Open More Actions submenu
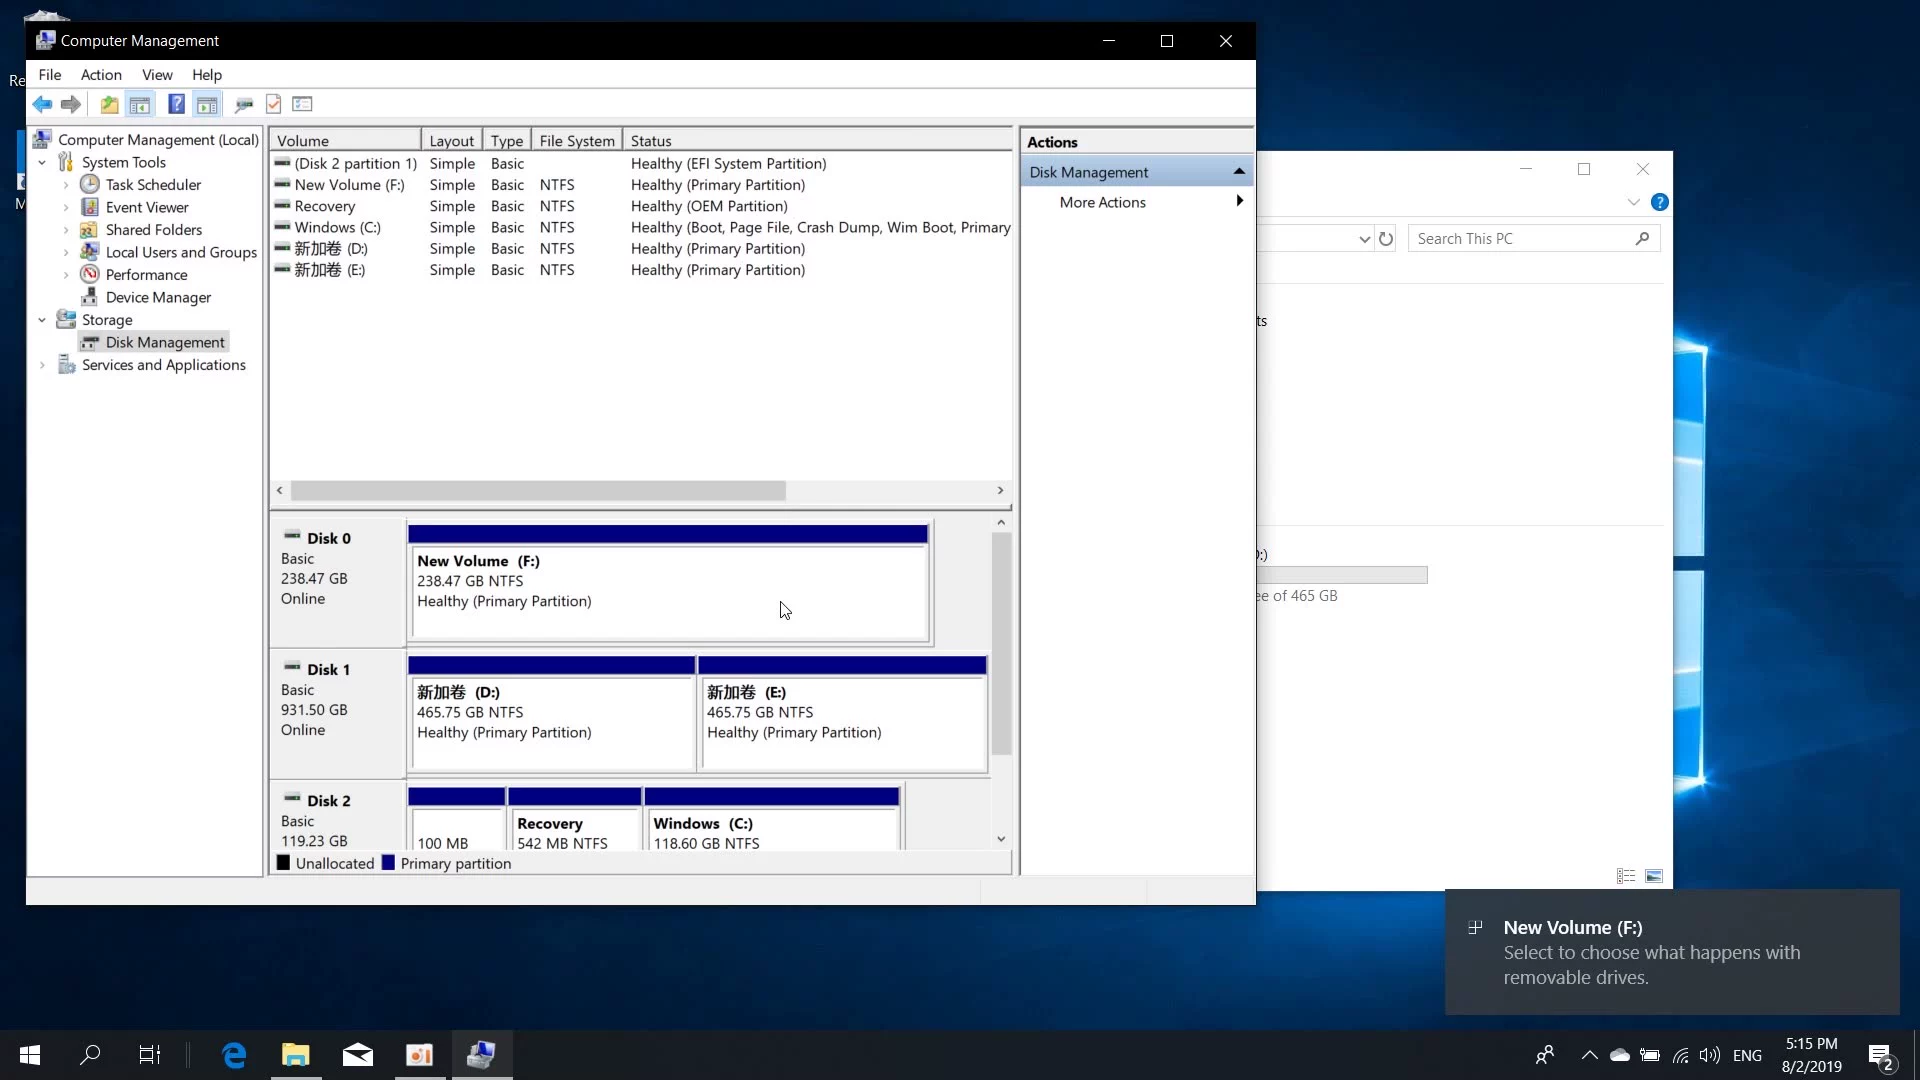 [1136, 202]
